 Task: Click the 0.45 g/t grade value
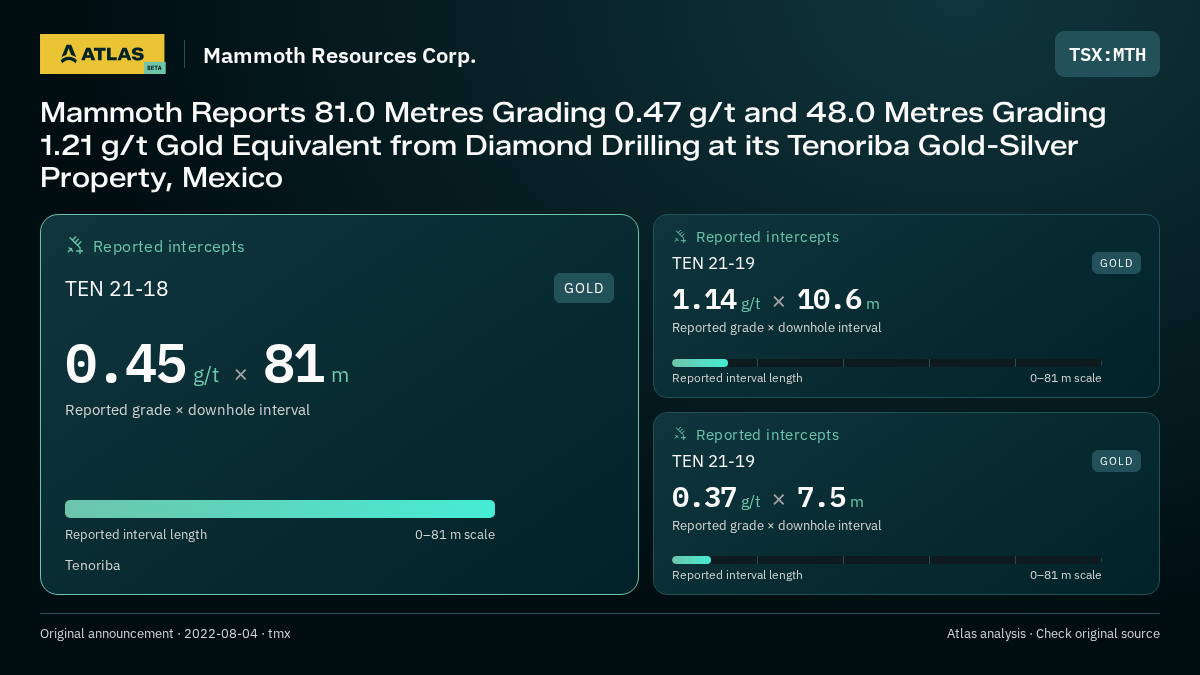click(x=142, y=365)
